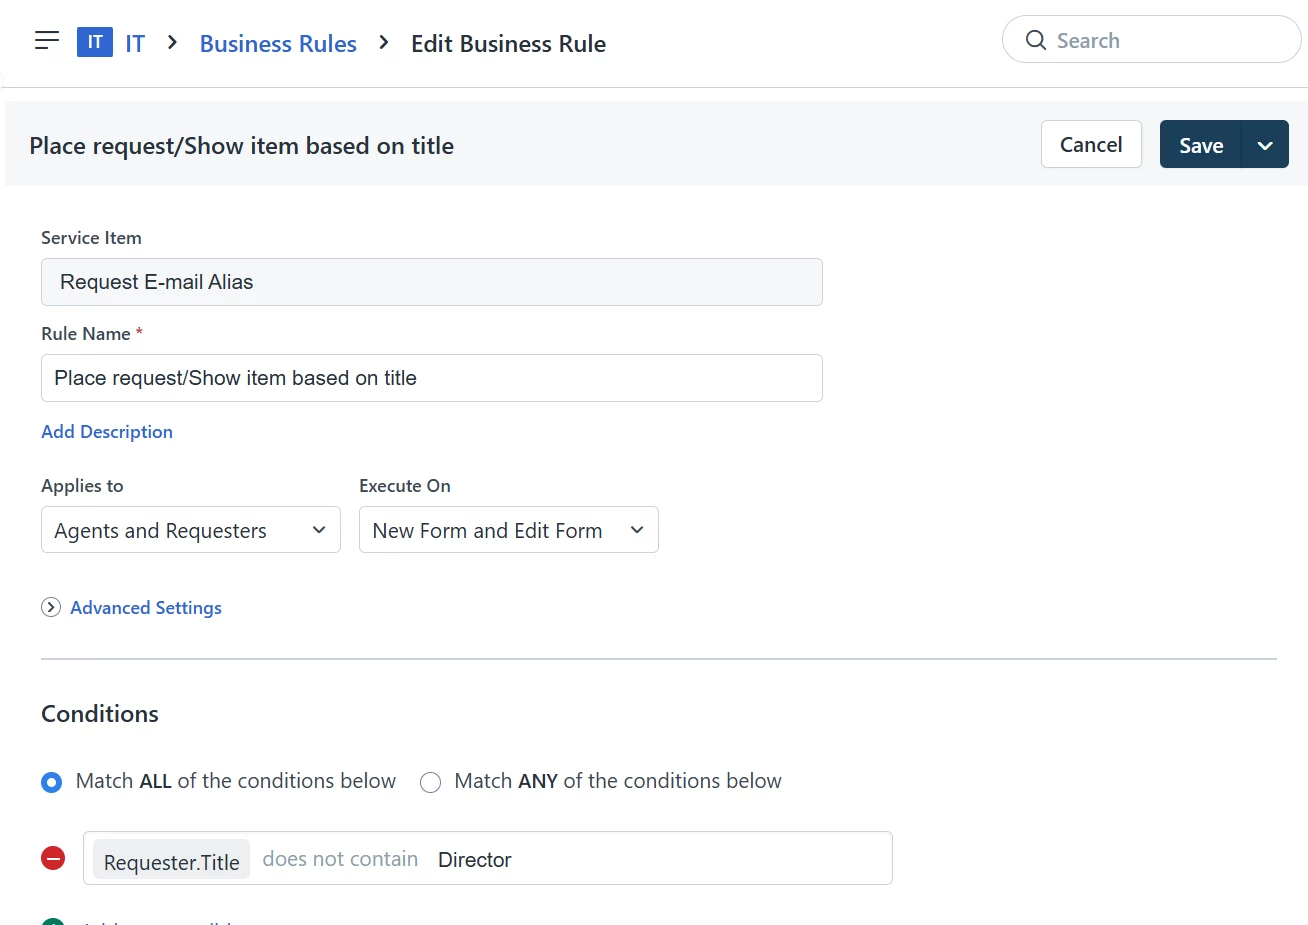Open the Applies to dropdown
The image size is (1308, 925).
[190, 530]
